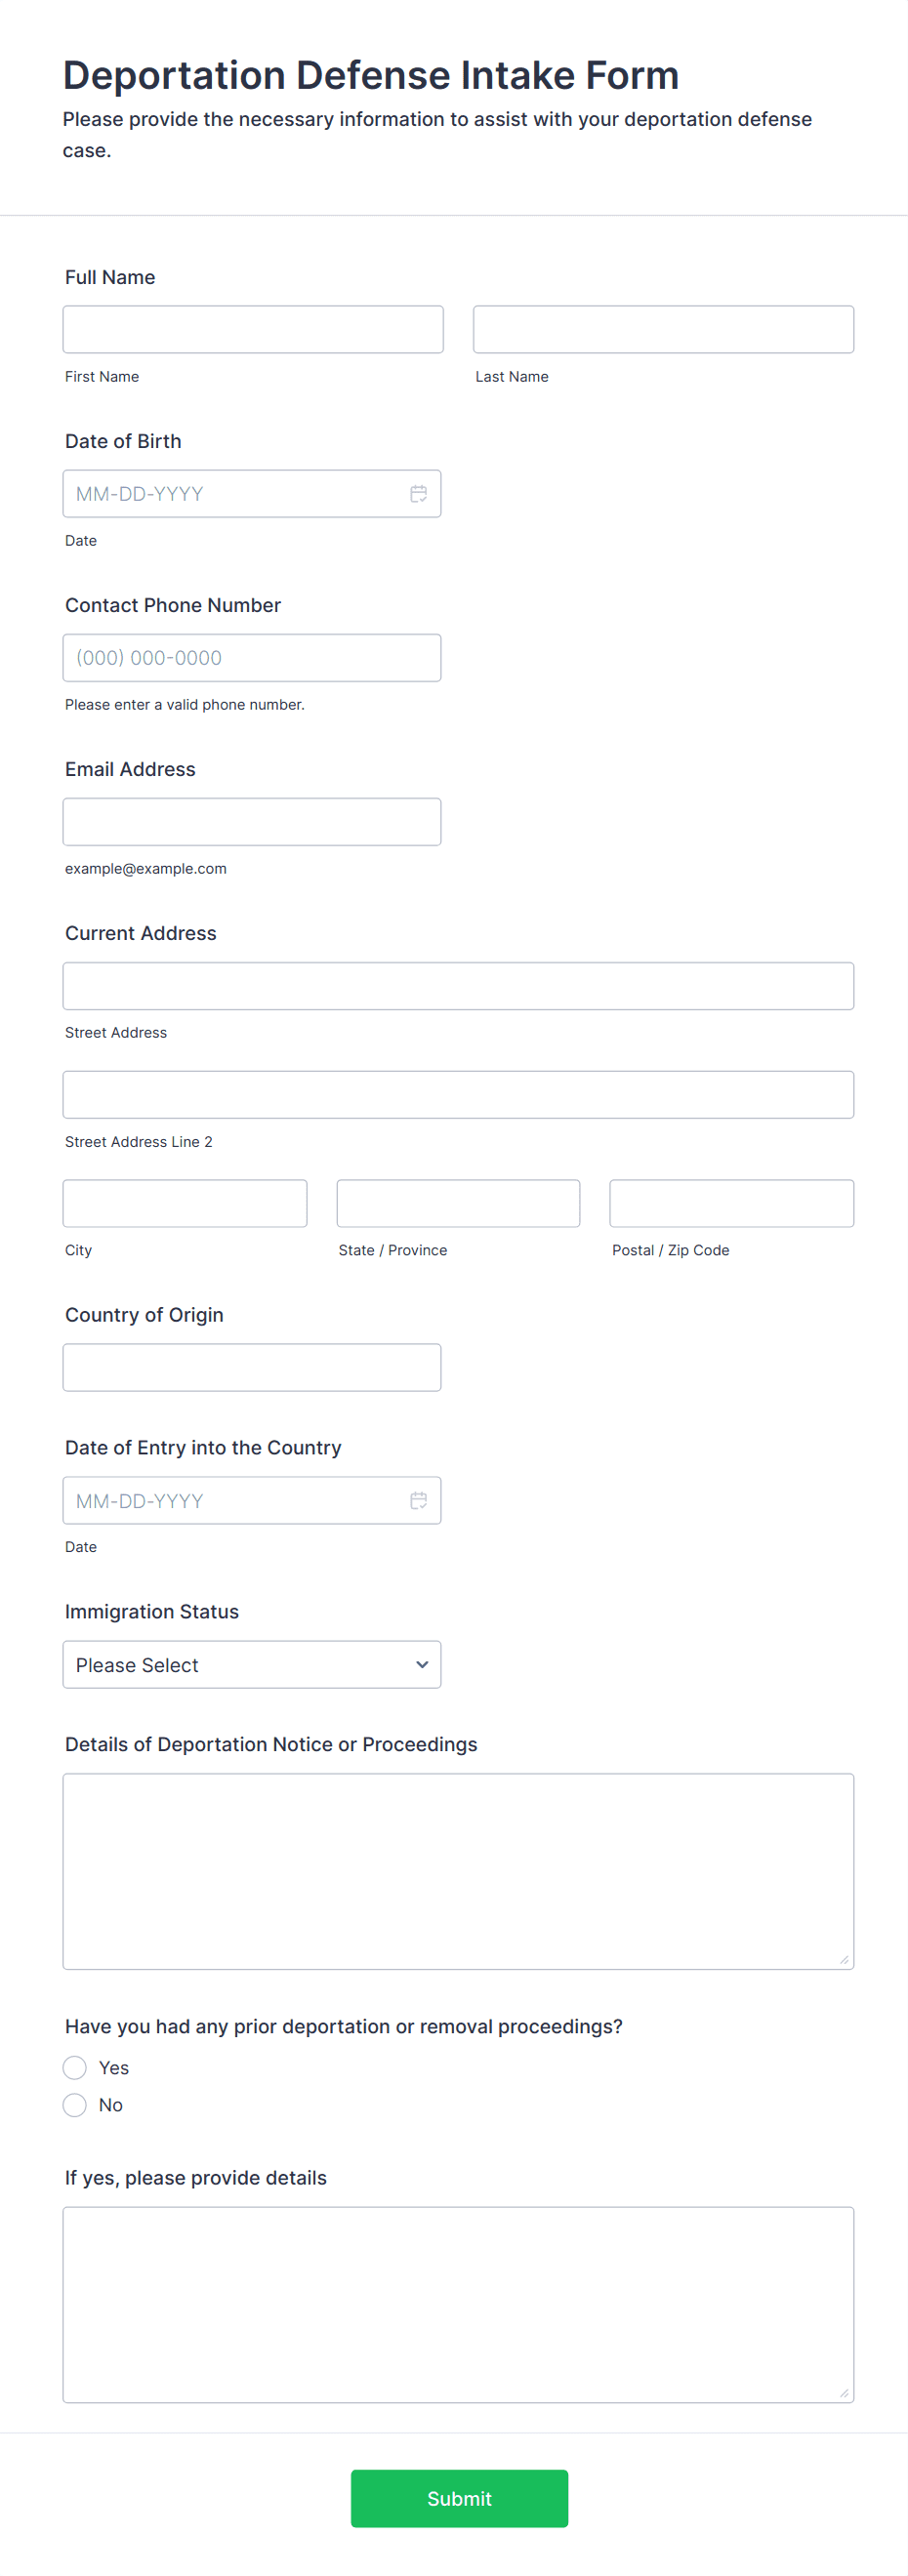The image size is (908, 2576).
Task: Focus the Street Address Line 2 field
Action: click(x=458, y=1095)
